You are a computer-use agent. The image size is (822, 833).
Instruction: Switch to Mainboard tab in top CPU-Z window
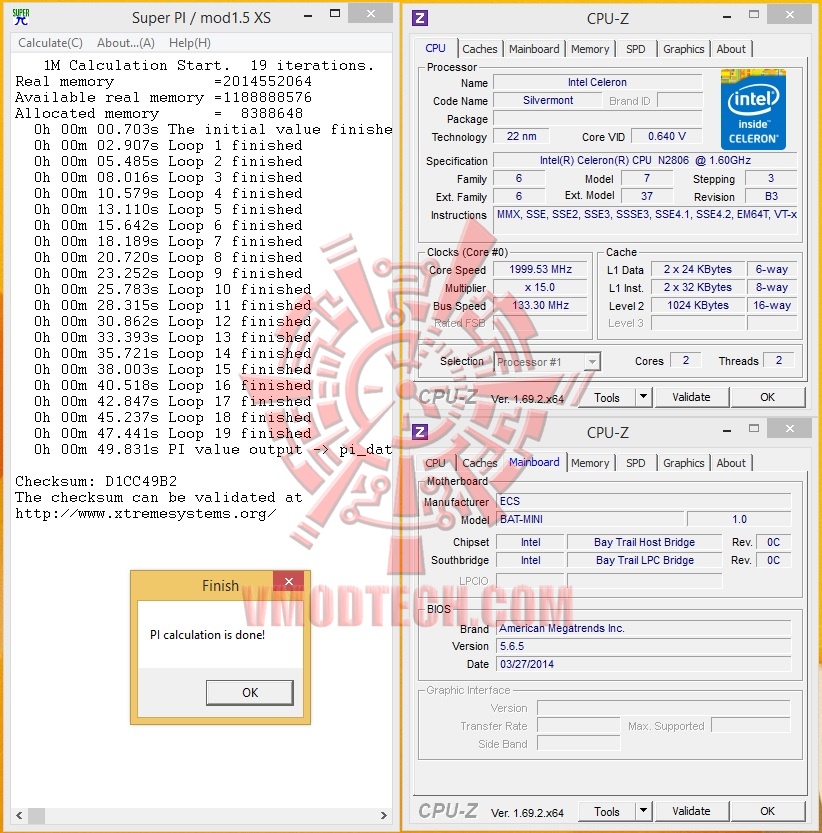pos(534,49)
